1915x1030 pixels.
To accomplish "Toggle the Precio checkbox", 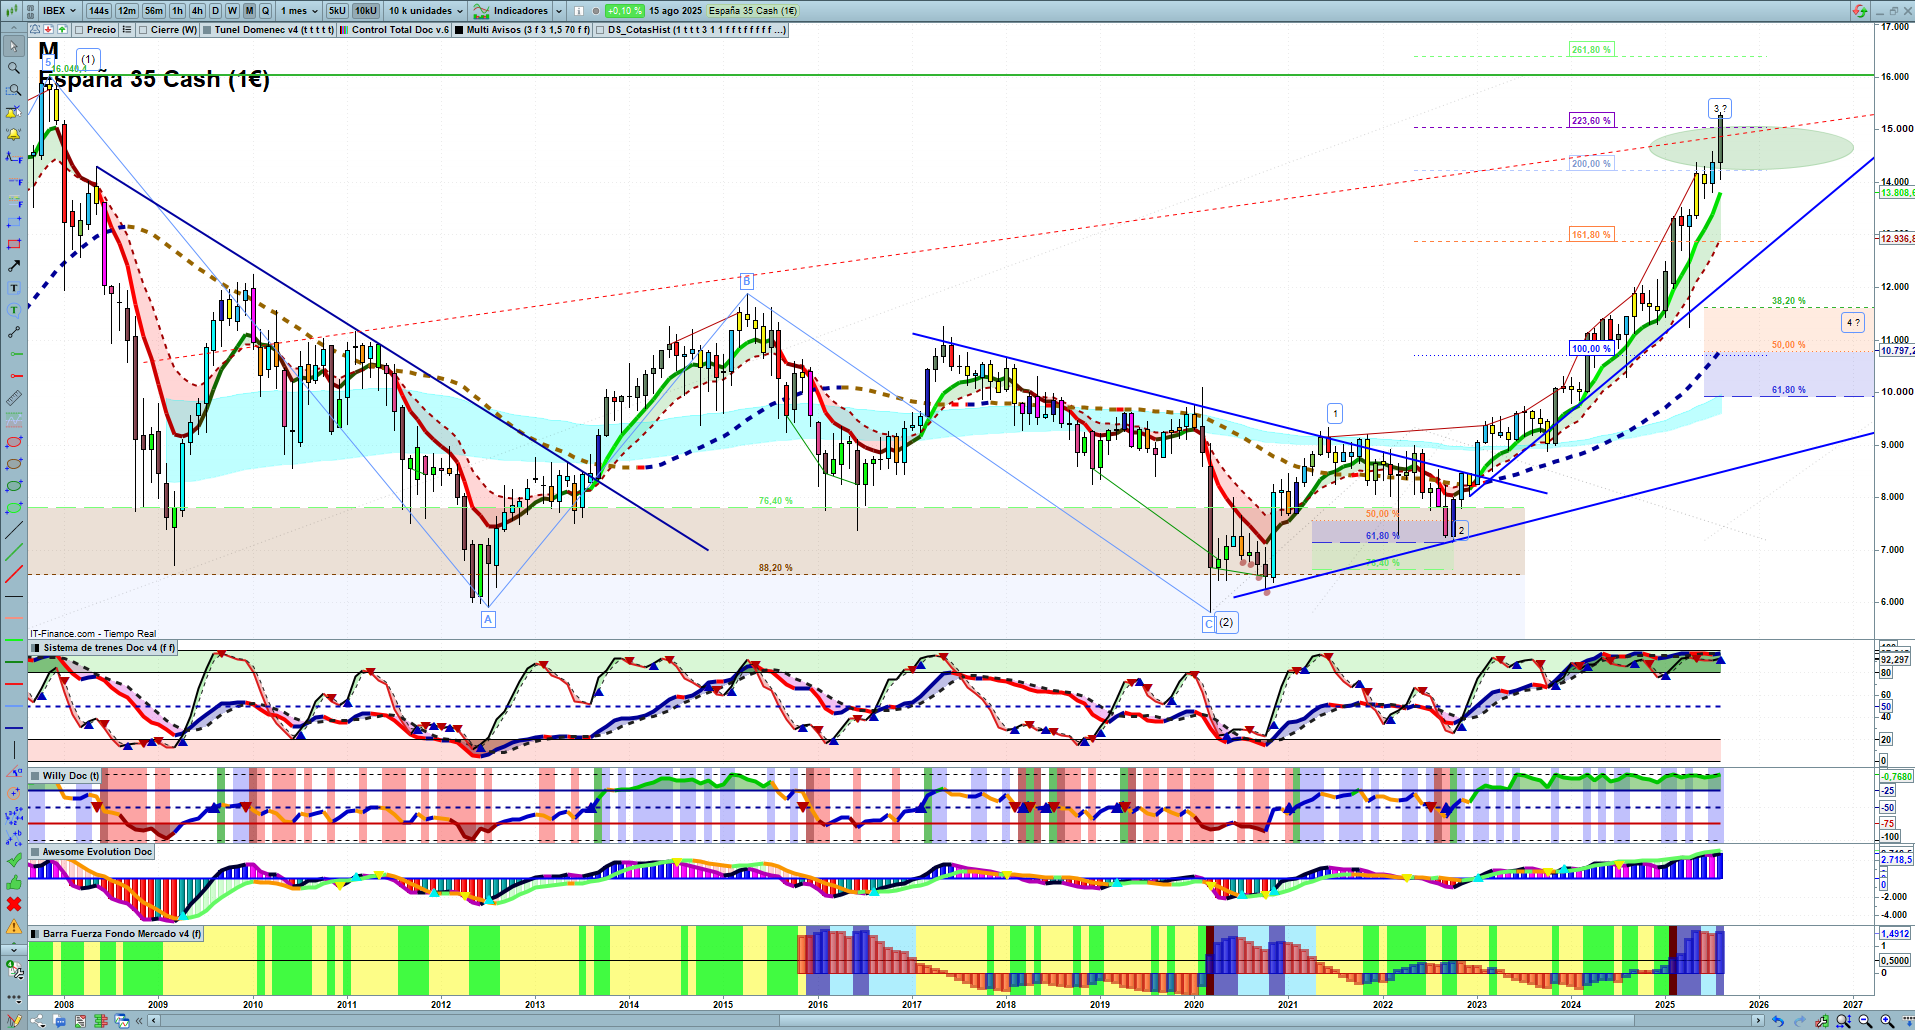I will (x=80, y=30).
